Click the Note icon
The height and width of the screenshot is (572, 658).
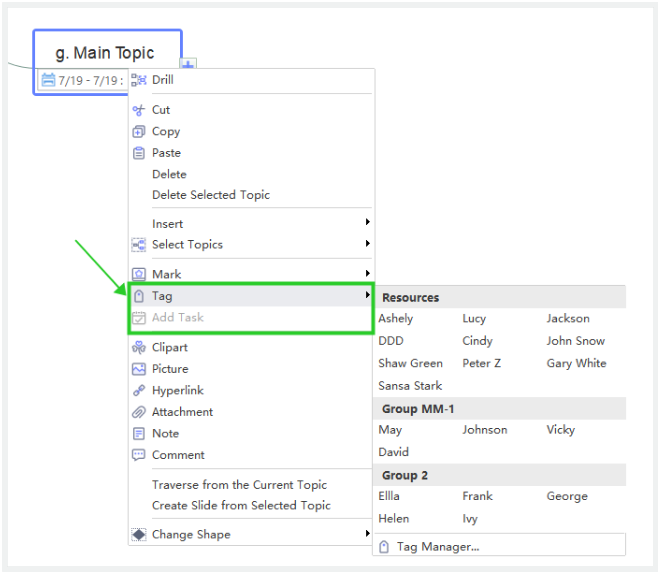point(138,434)
